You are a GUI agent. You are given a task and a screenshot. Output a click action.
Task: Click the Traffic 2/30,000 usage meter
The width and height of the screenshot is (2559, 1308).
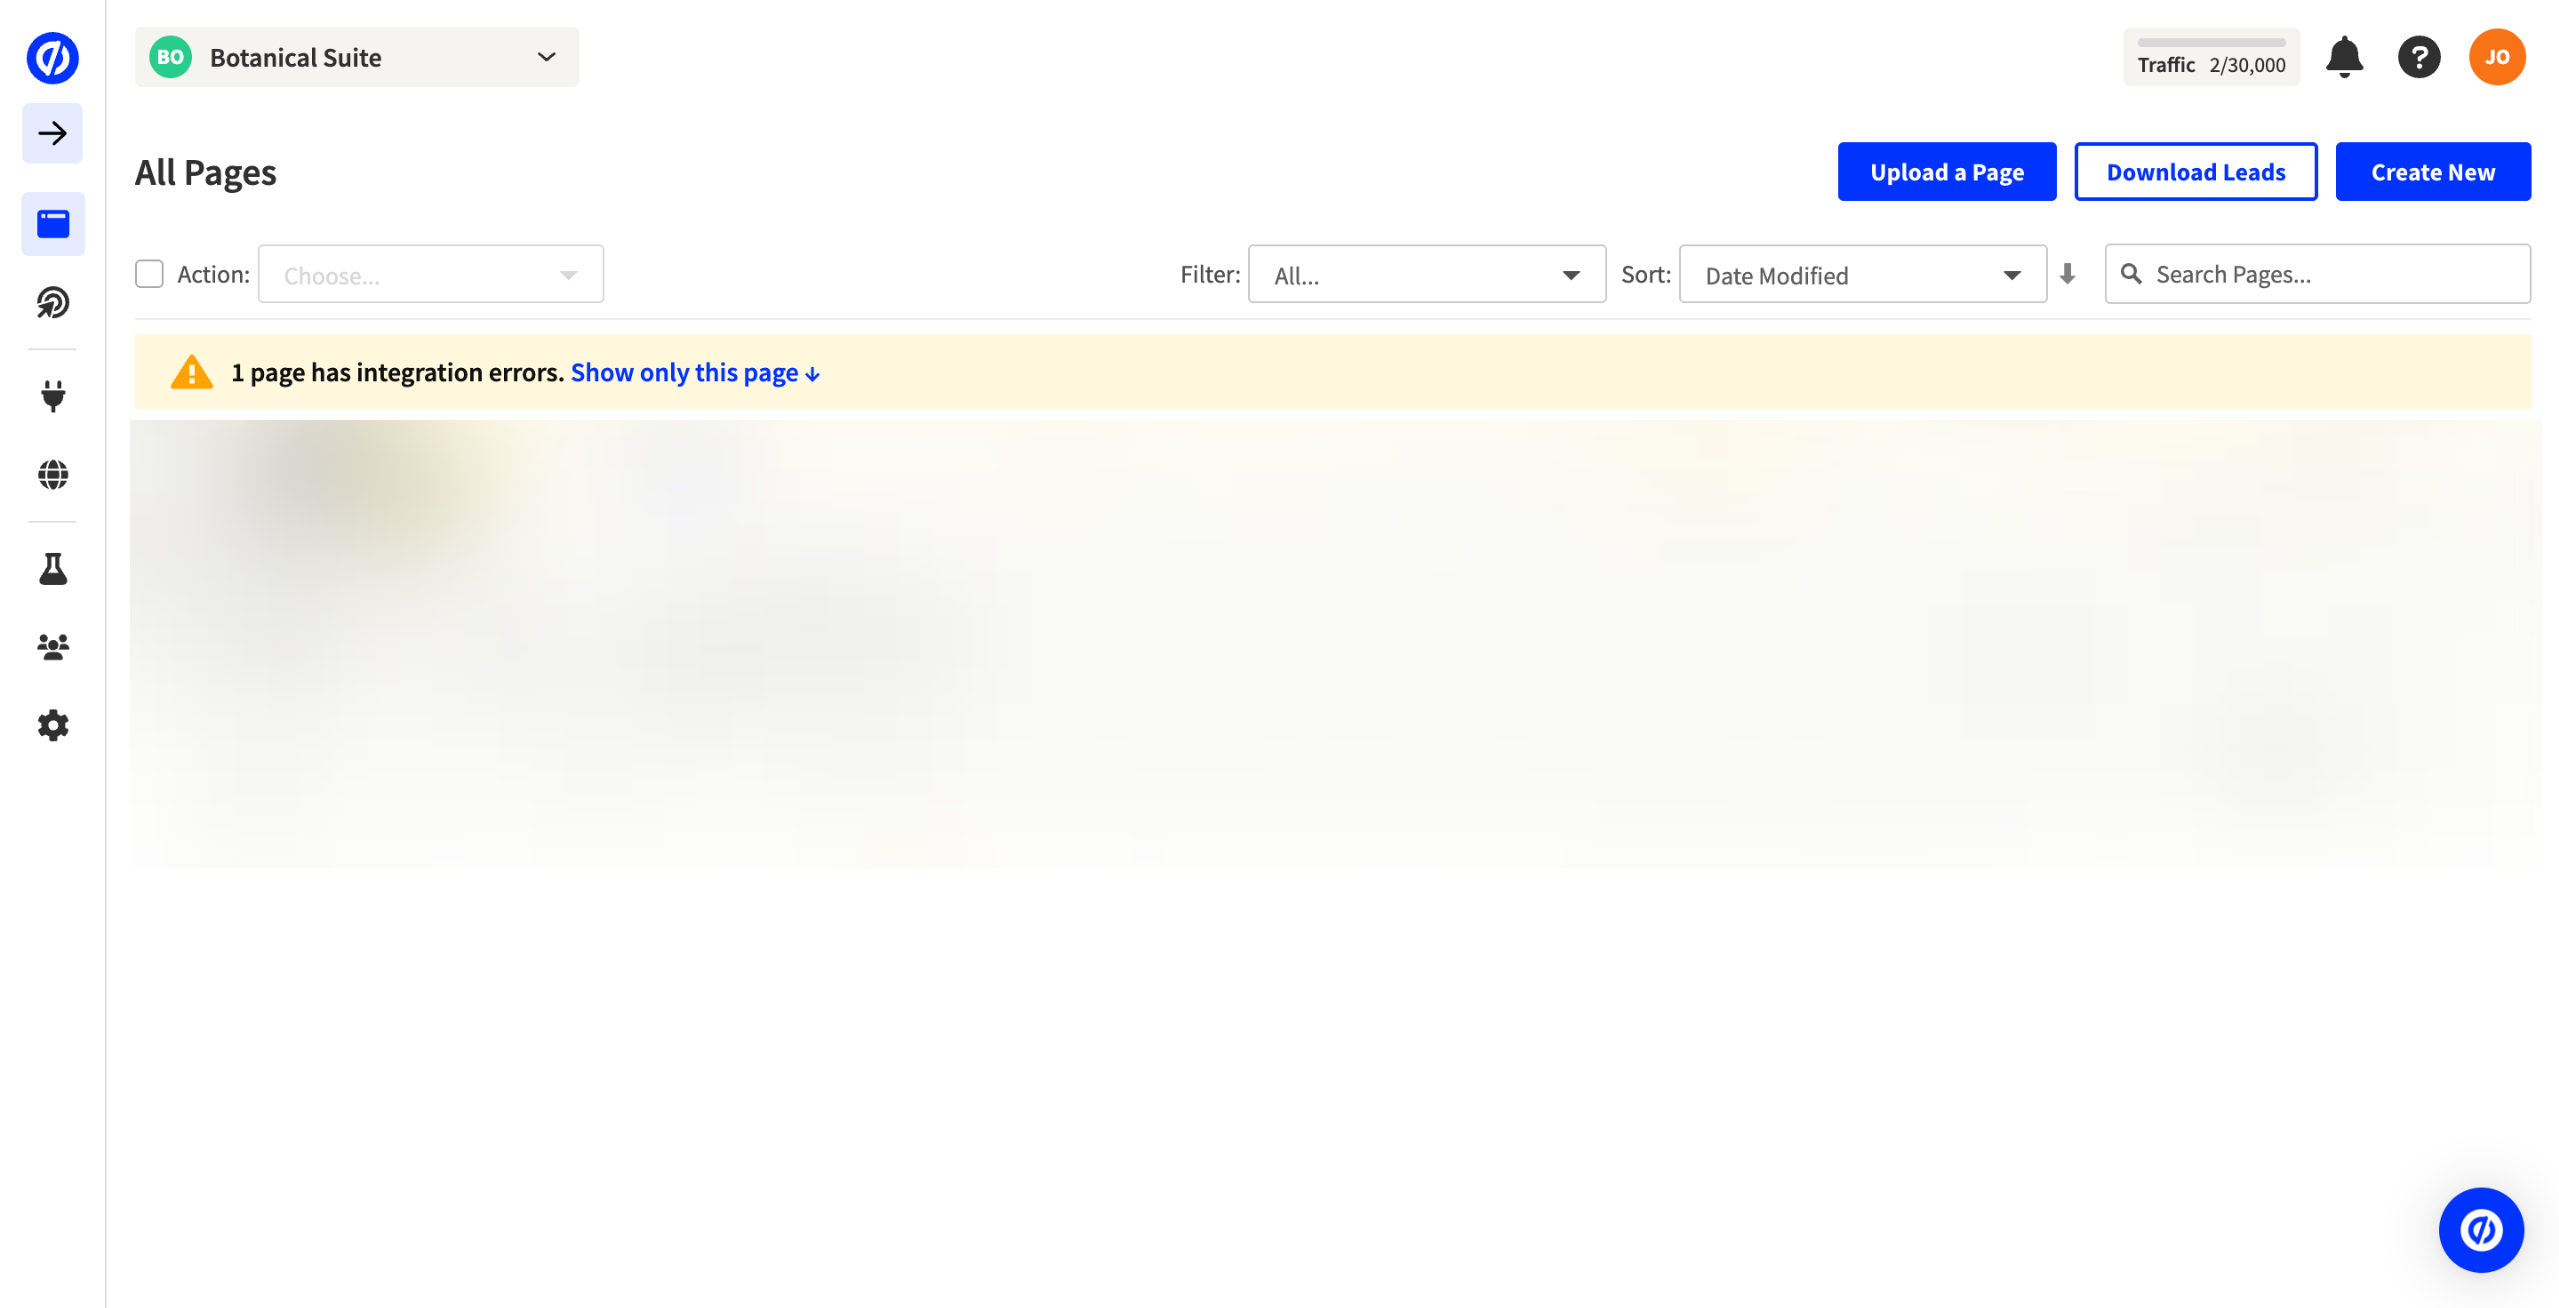(x=2210, y=57)
